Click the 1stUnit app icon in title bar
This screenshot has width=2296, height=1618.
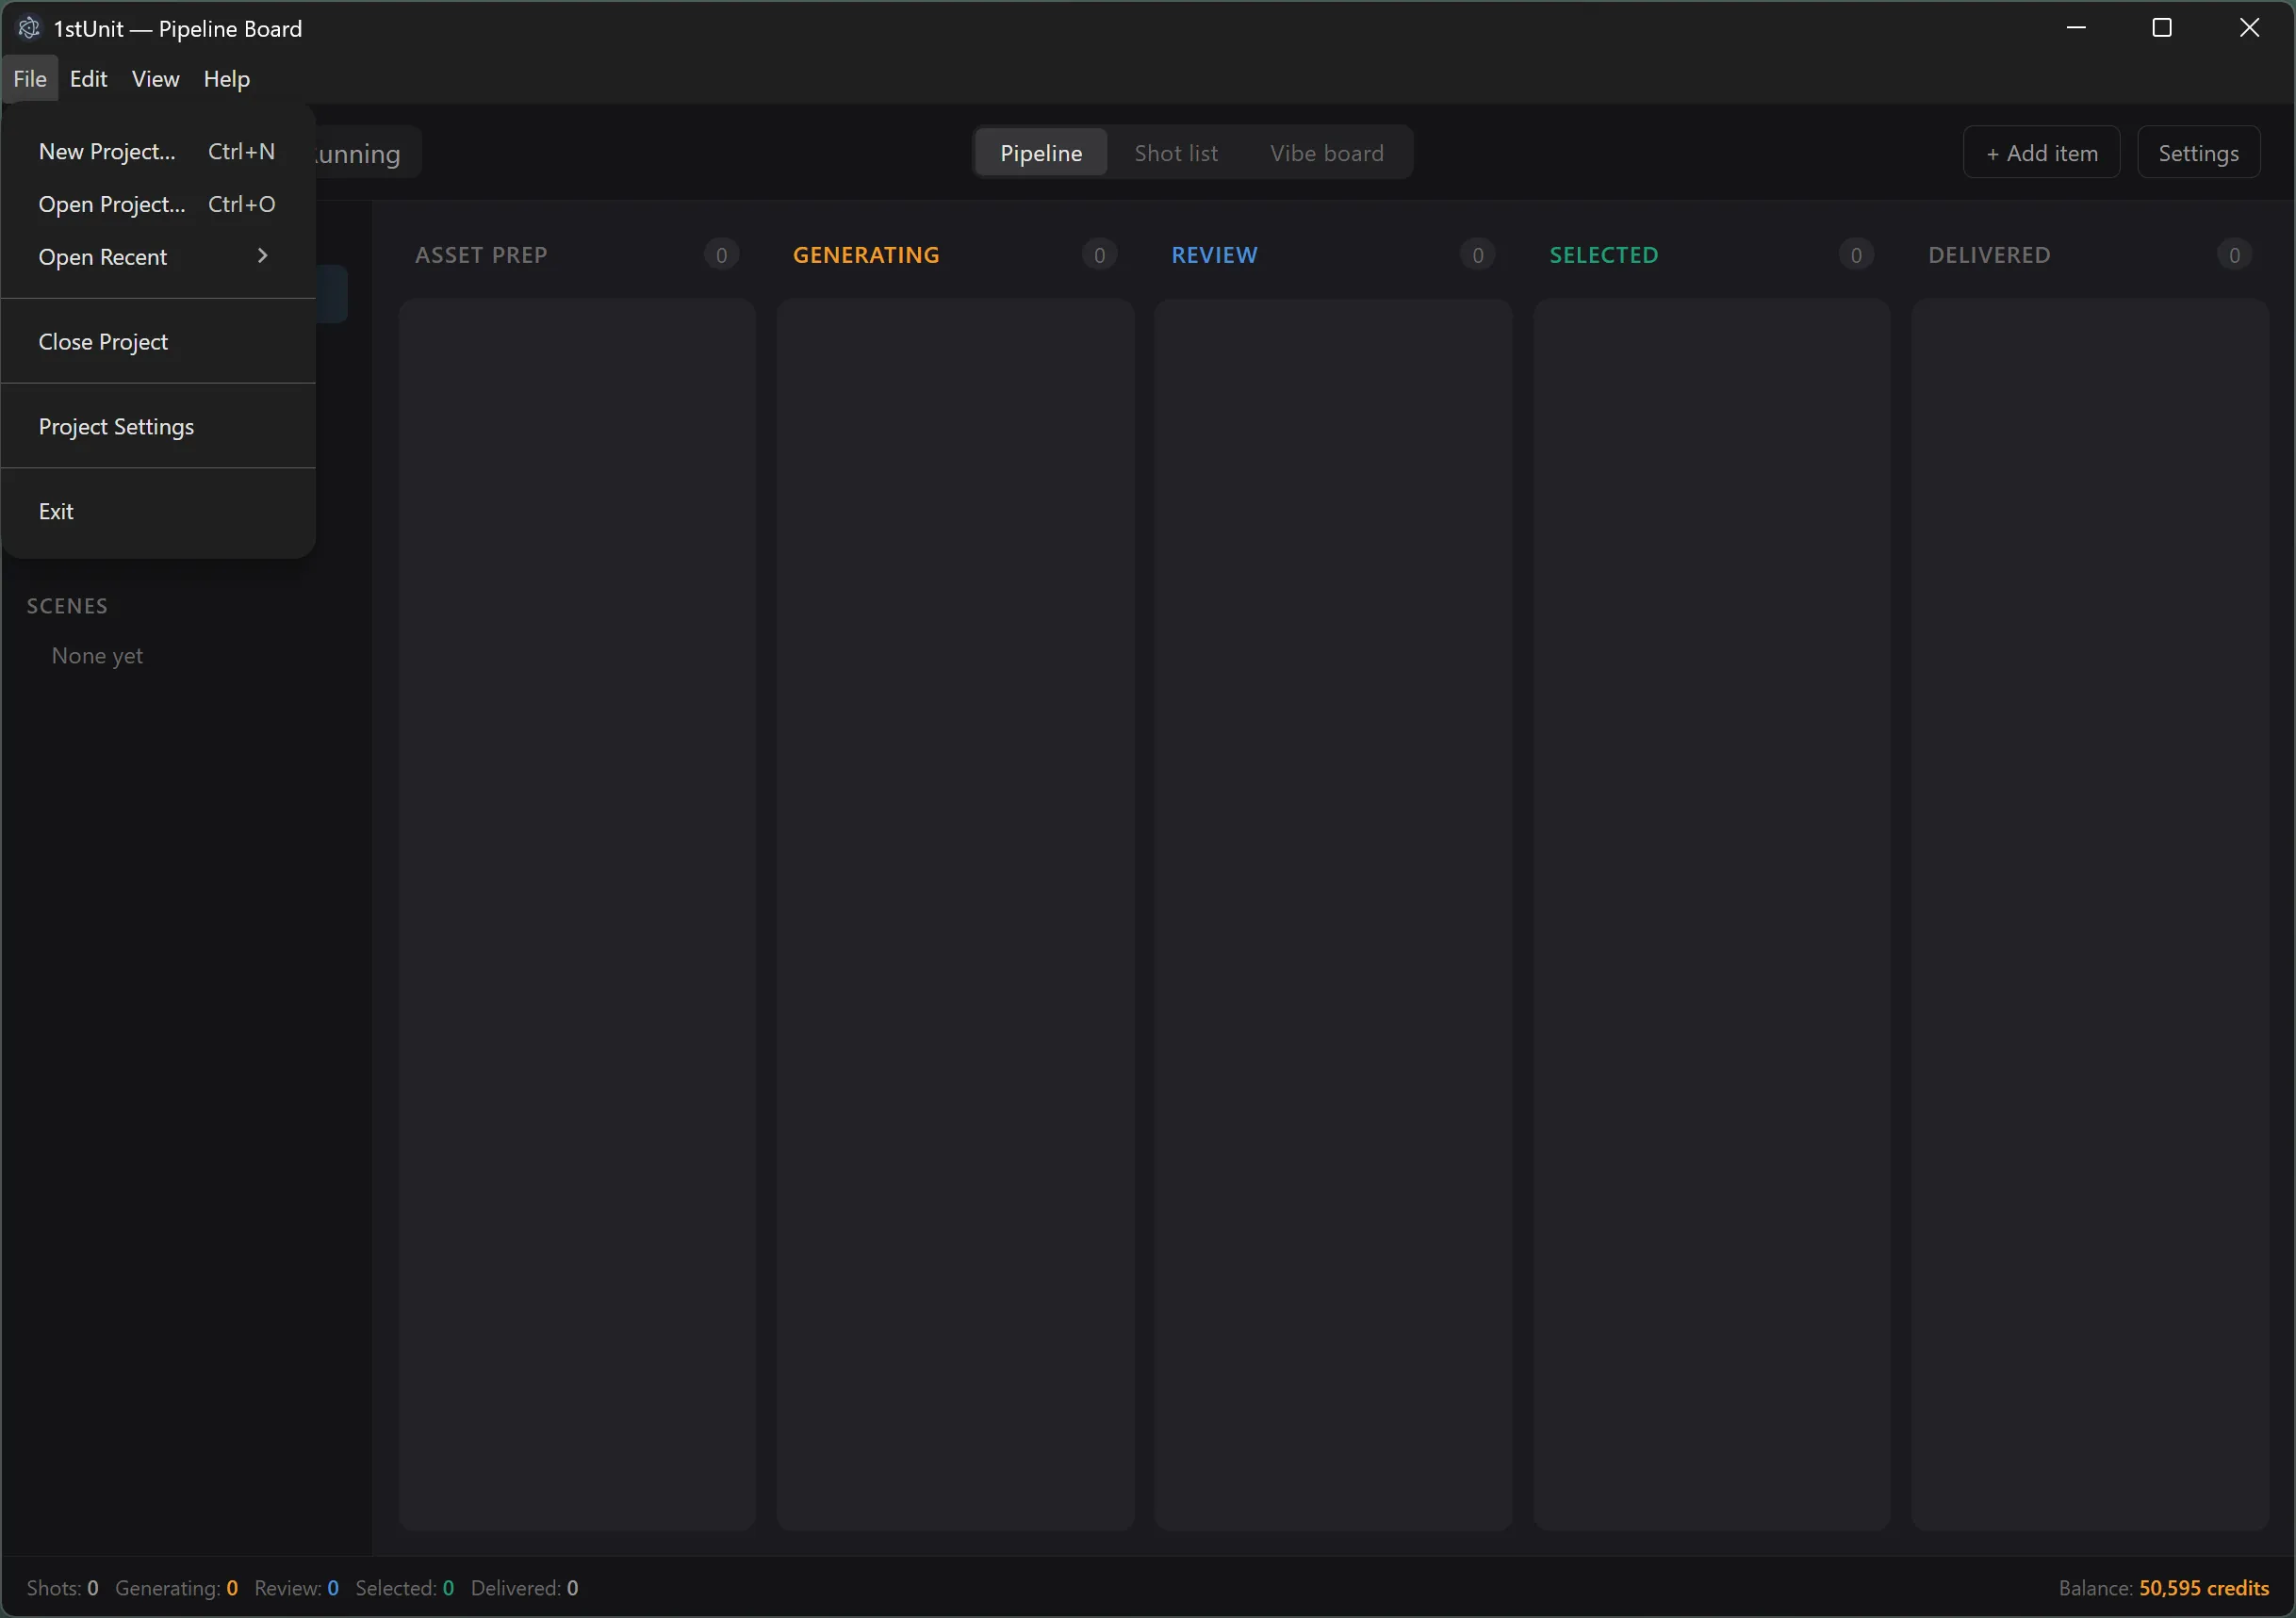click(x=29, y=28)
